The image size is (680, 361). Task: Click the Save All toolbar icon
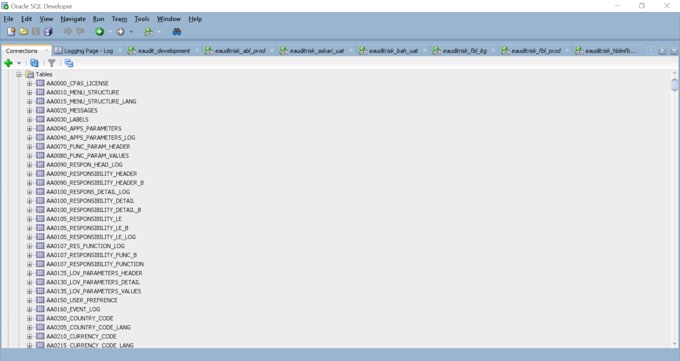point(48,32)
